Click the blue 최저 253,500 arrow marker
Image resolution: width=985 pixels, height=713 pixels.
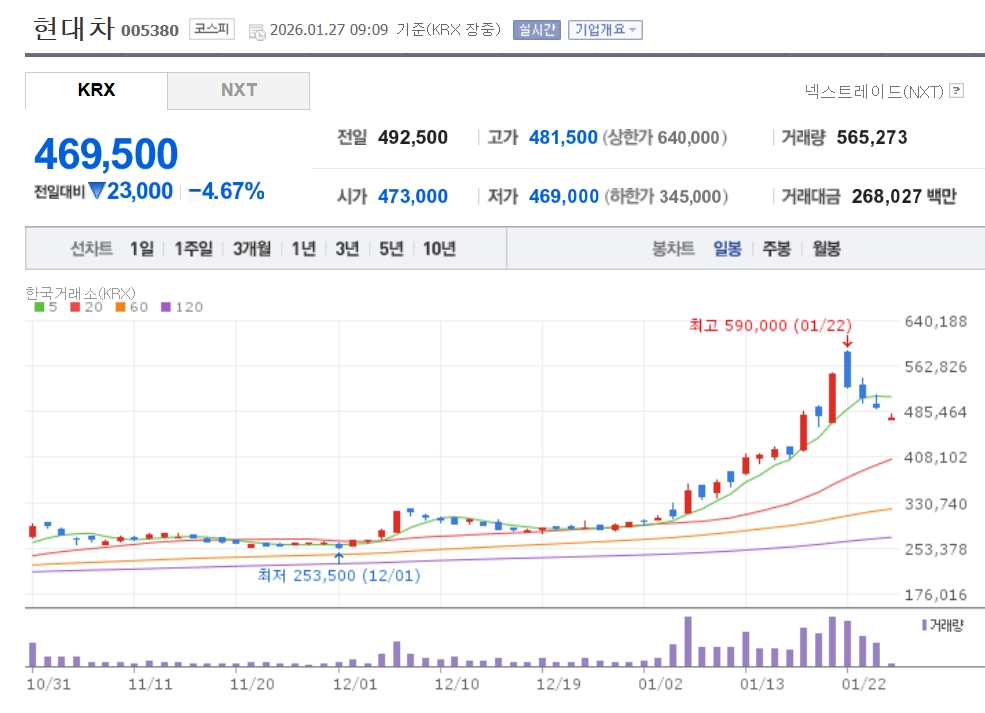(339, 557)
